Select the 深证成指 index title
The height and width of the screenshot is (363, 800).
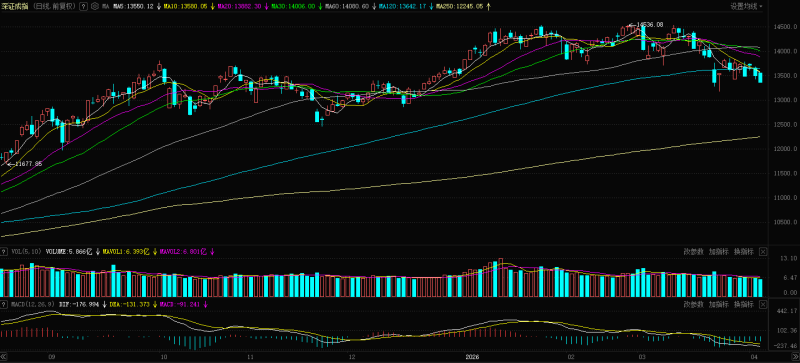[x=14, y=7]
